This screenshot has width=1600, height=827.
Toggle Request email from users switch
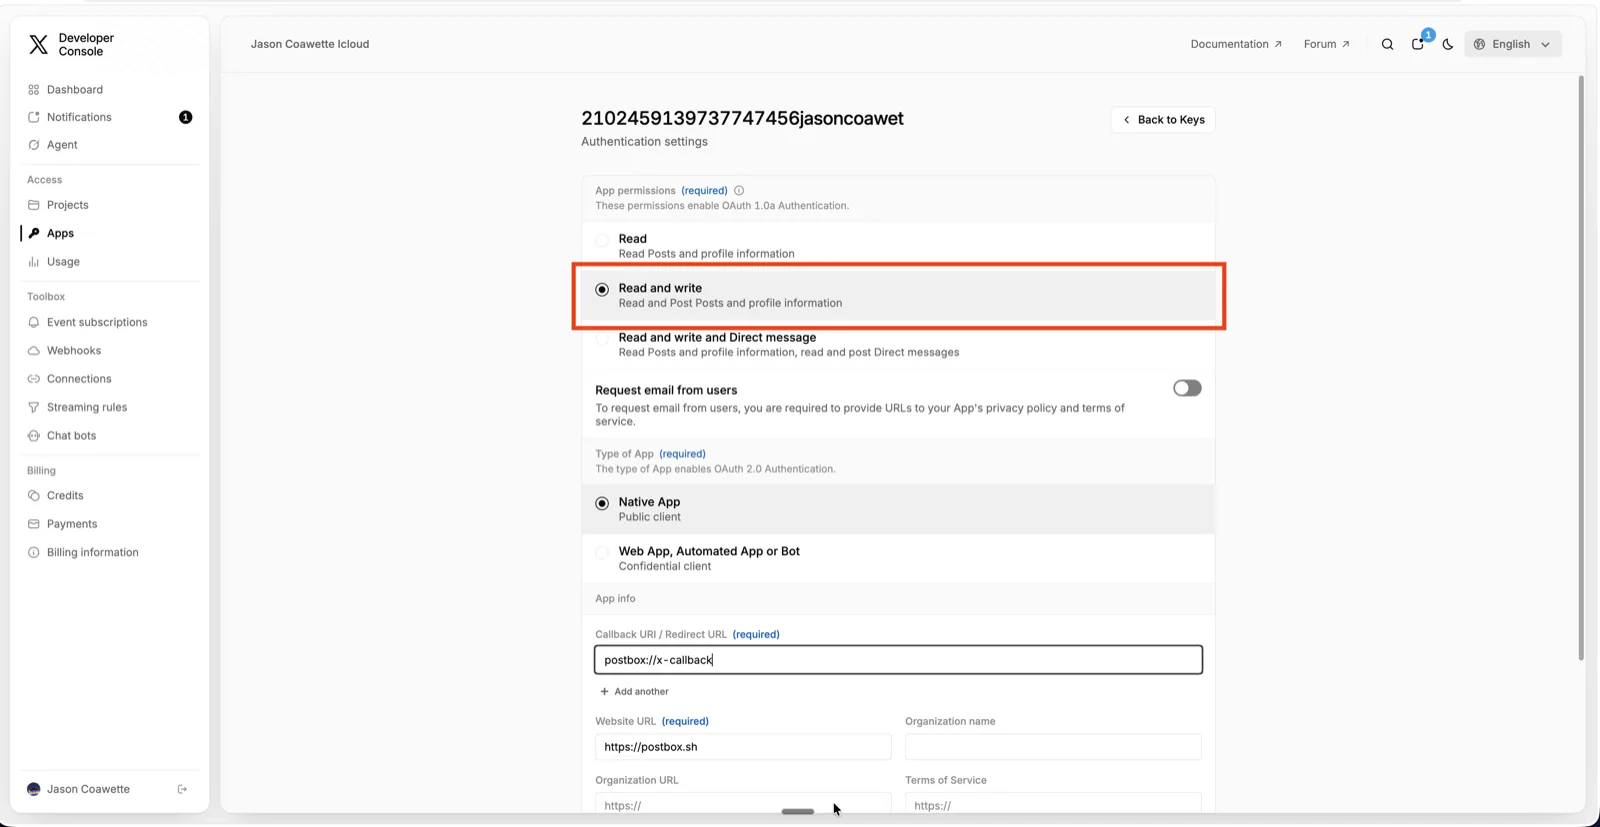1187,388
